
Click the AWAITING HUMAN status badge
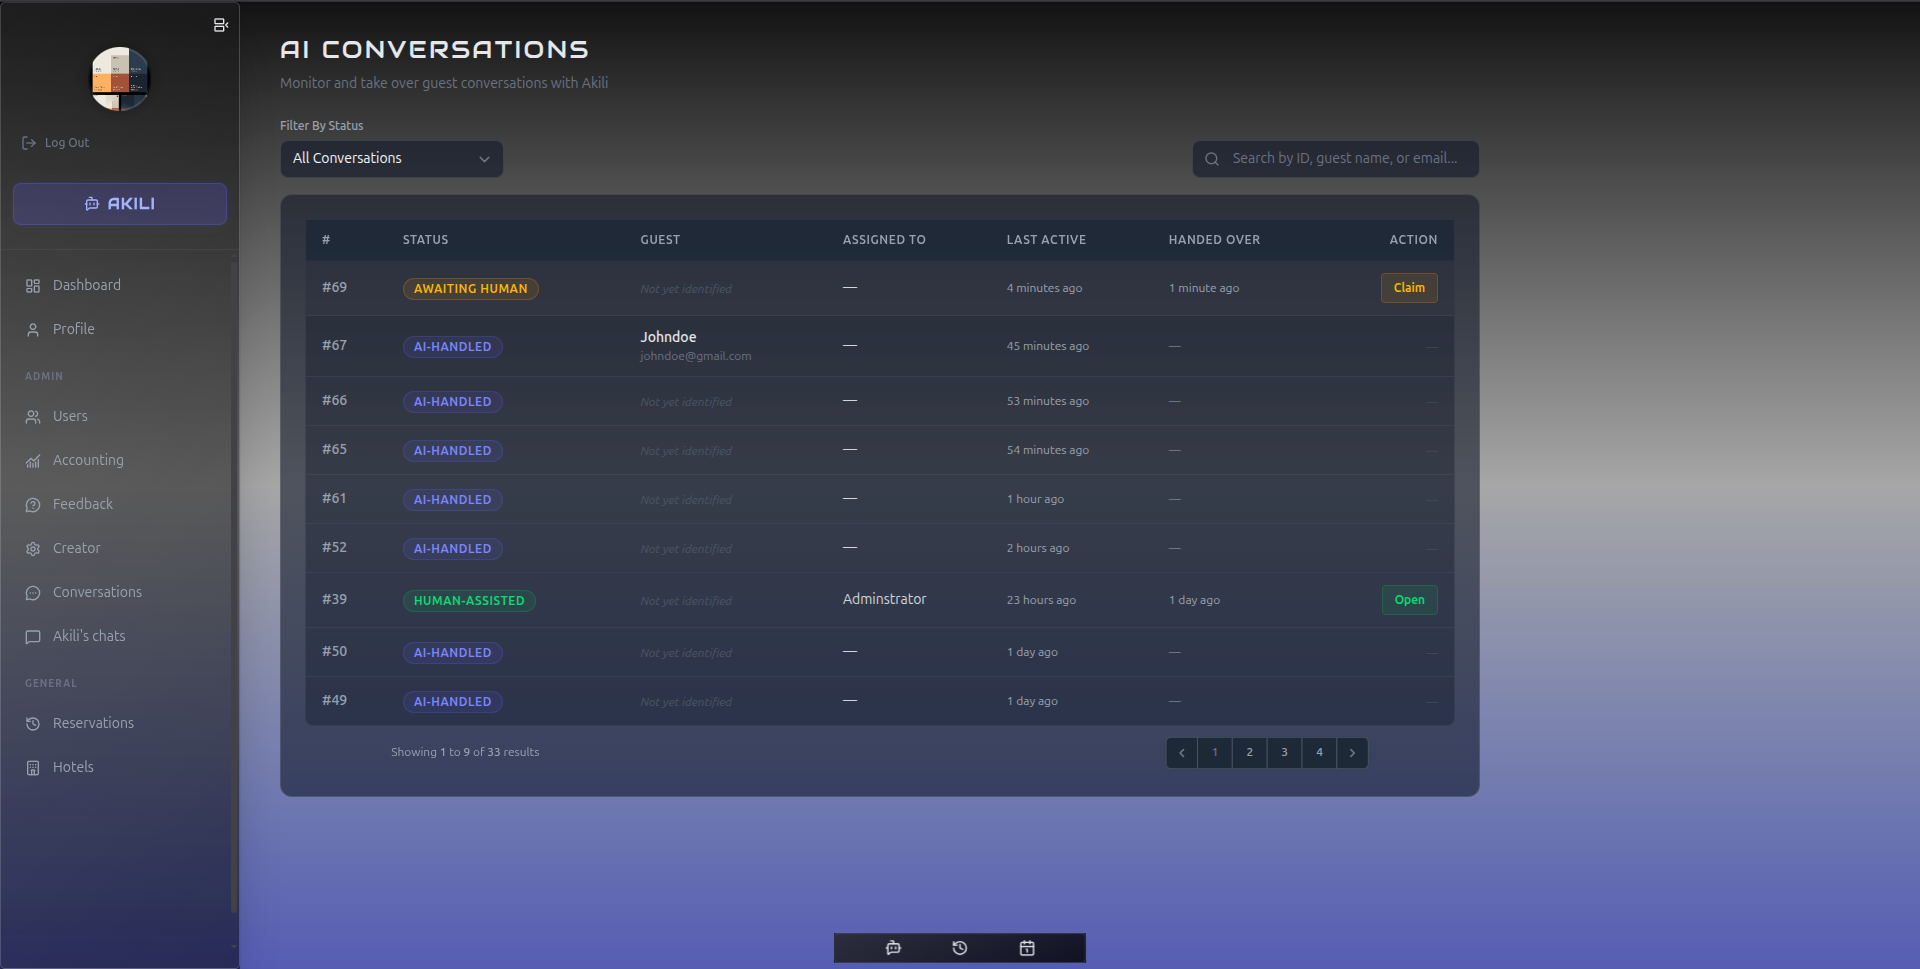[471, 289]
